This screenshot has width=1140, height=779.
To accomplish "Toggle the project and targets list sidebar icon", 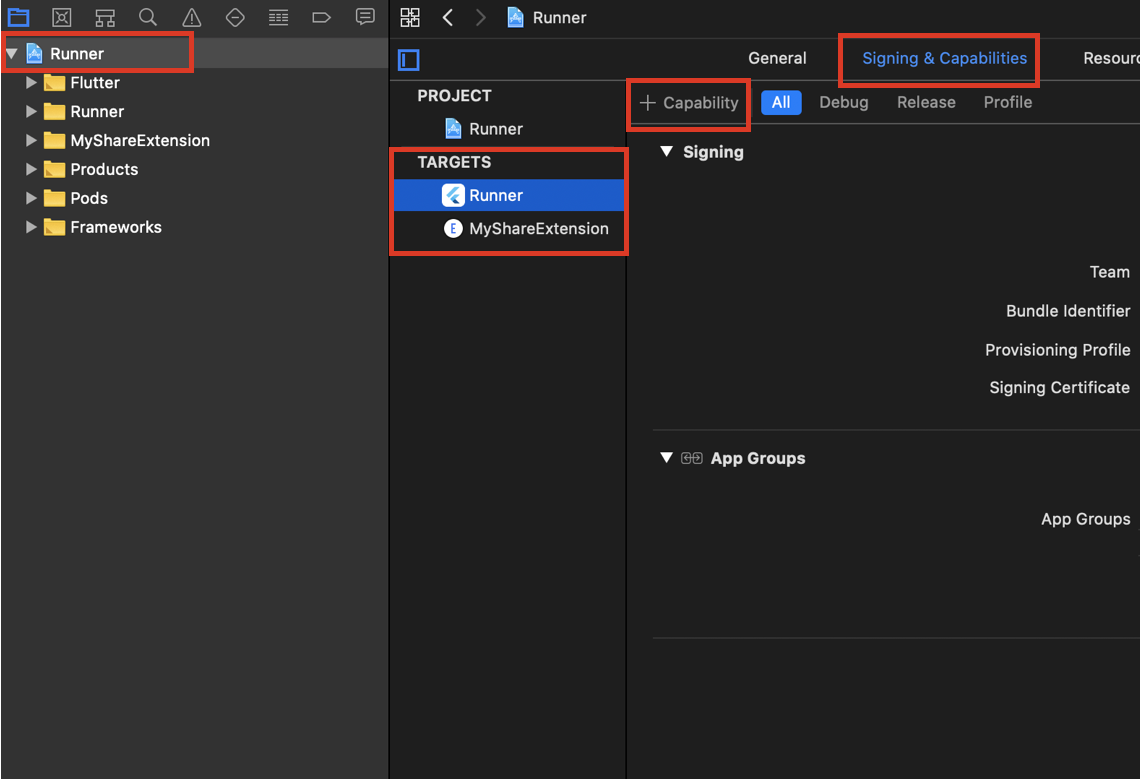I will (x=409, y=60).
